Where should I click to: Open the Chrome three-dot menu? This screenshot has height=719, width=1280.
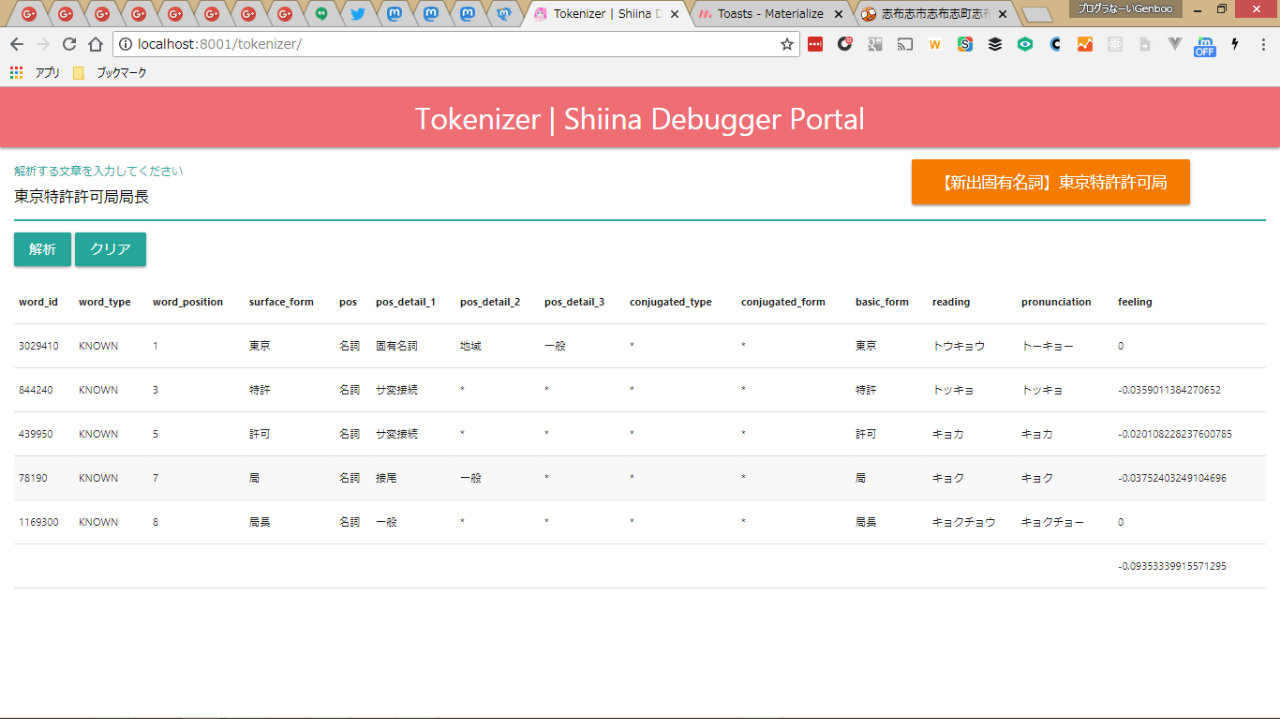[1263, 44]
